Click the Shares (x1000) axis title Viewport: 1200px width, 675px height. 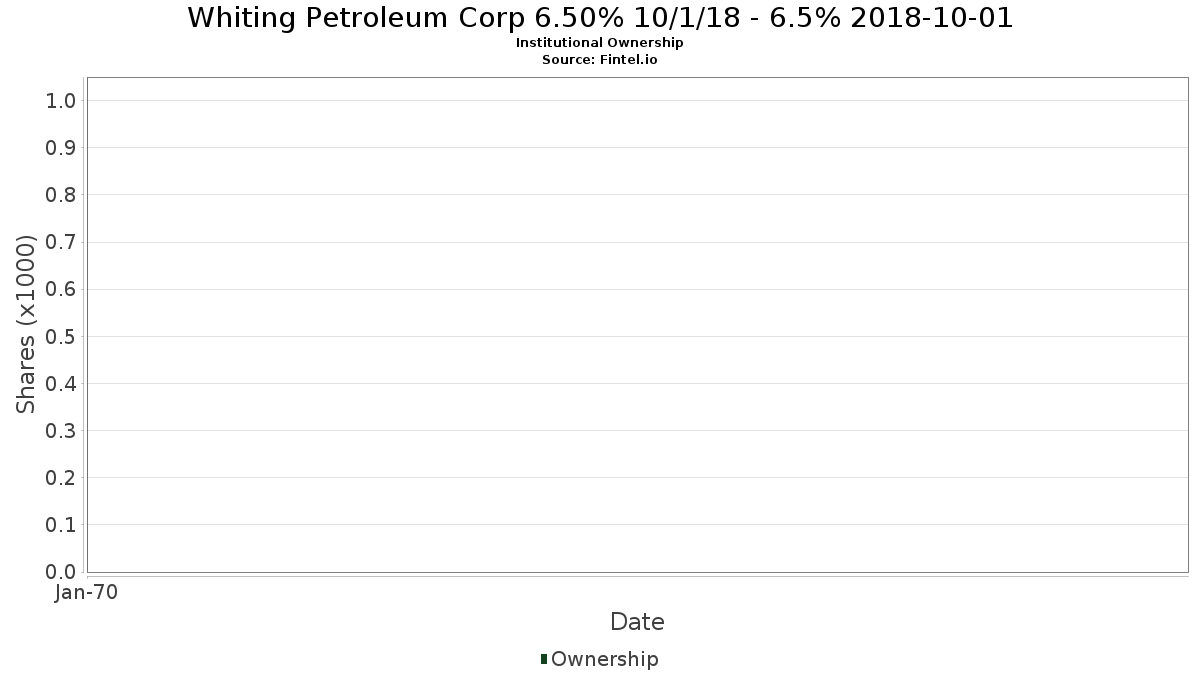(x=26, y=324)
